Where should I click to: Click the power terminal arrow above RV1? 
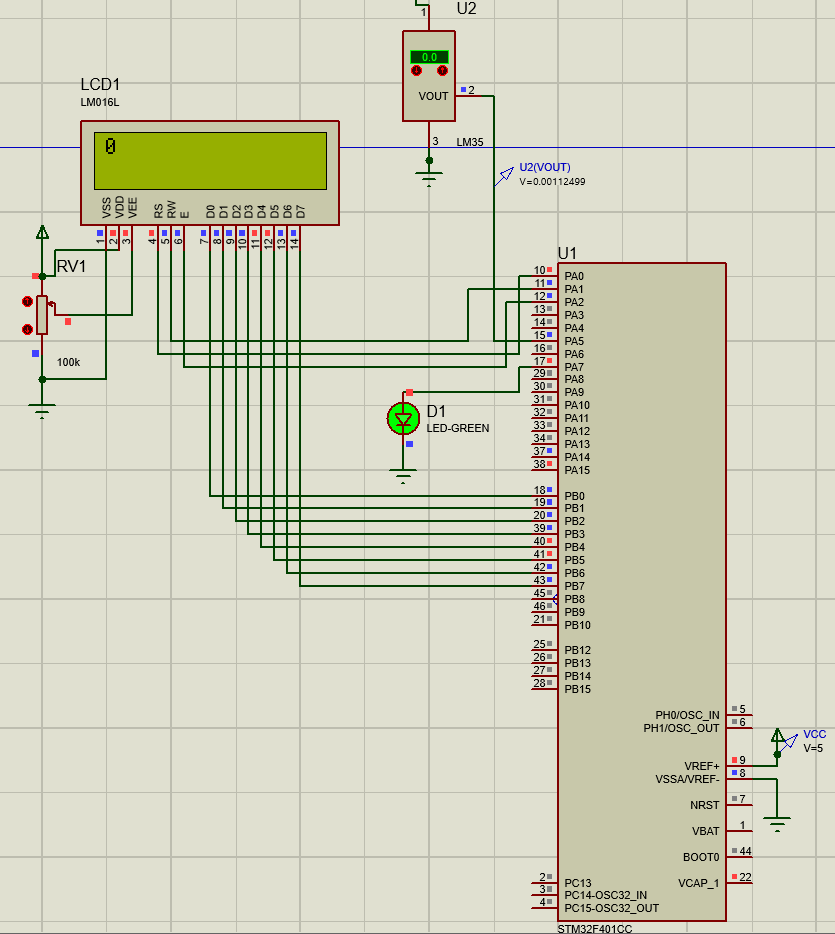[42, 233]
